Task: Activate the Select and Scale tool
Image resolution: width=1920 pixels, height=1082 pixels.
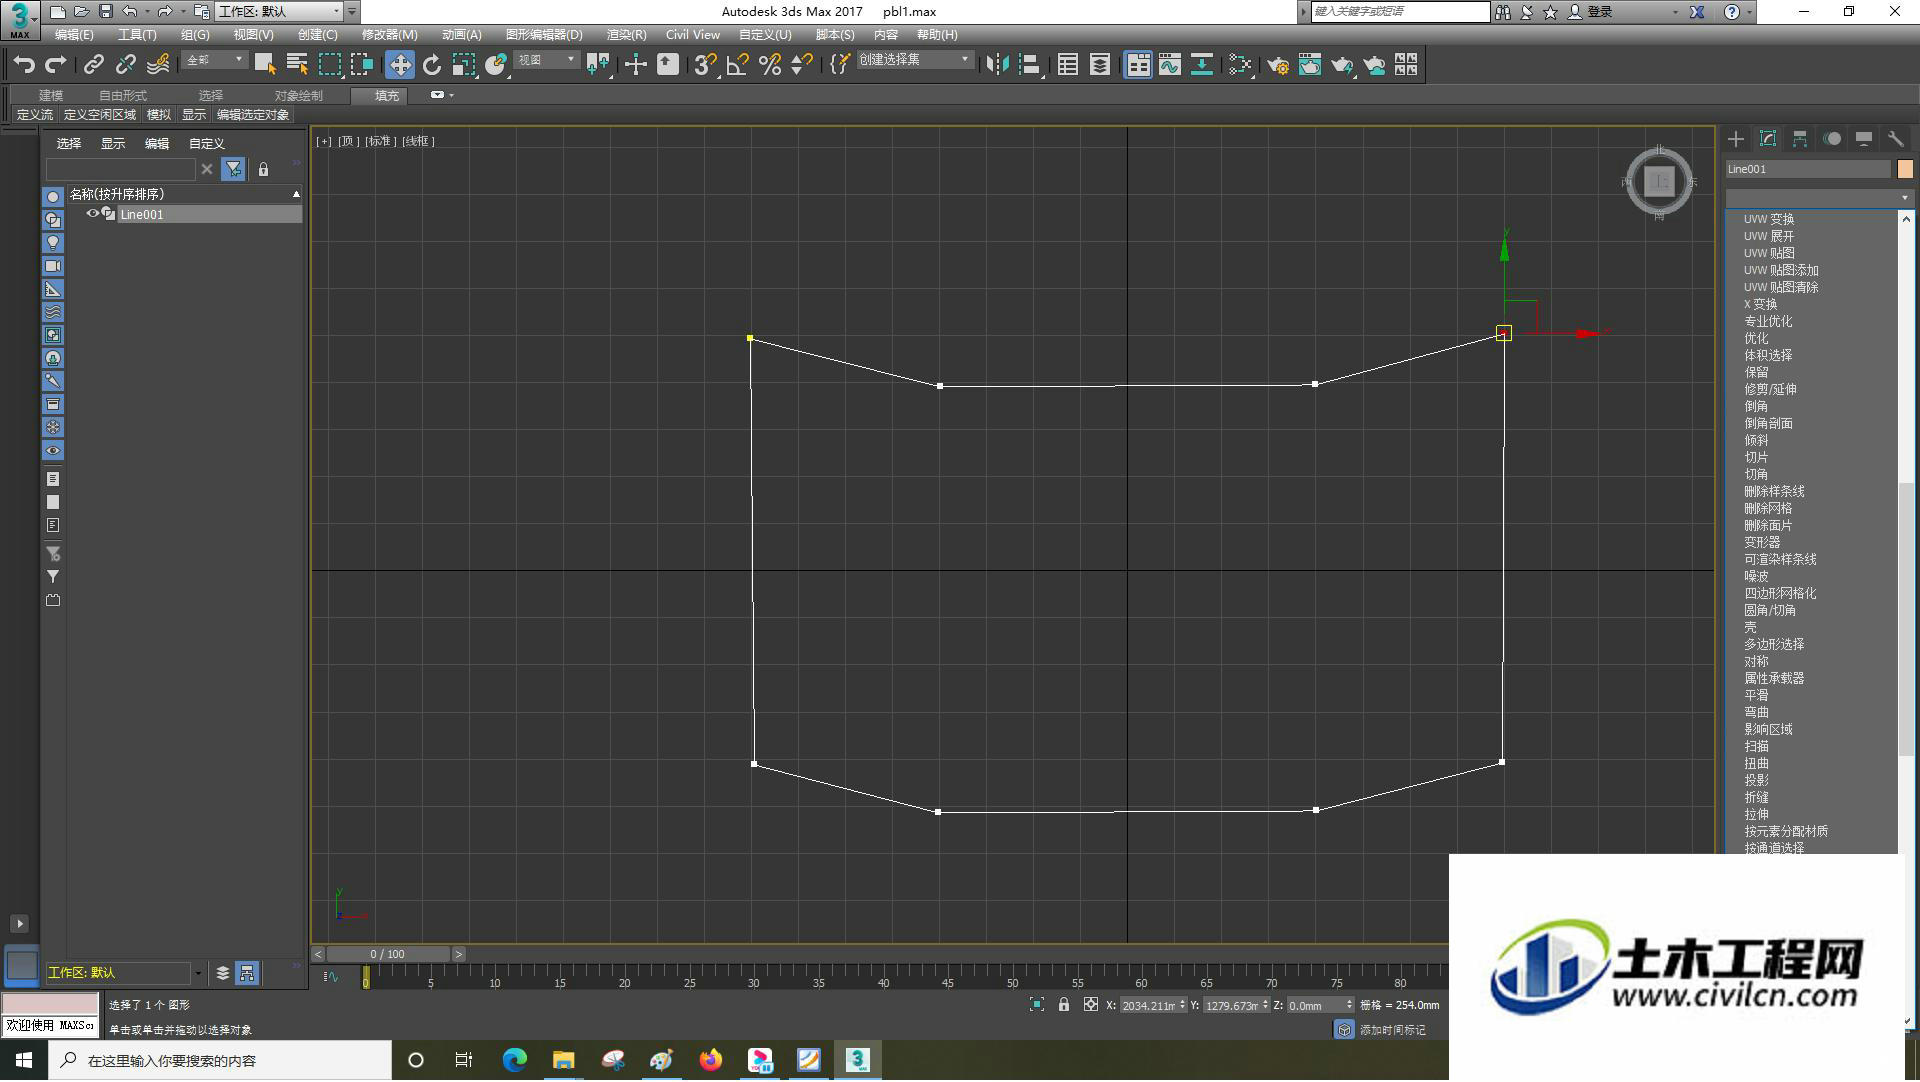Action: pyautogui.click(x=464, y=65)
